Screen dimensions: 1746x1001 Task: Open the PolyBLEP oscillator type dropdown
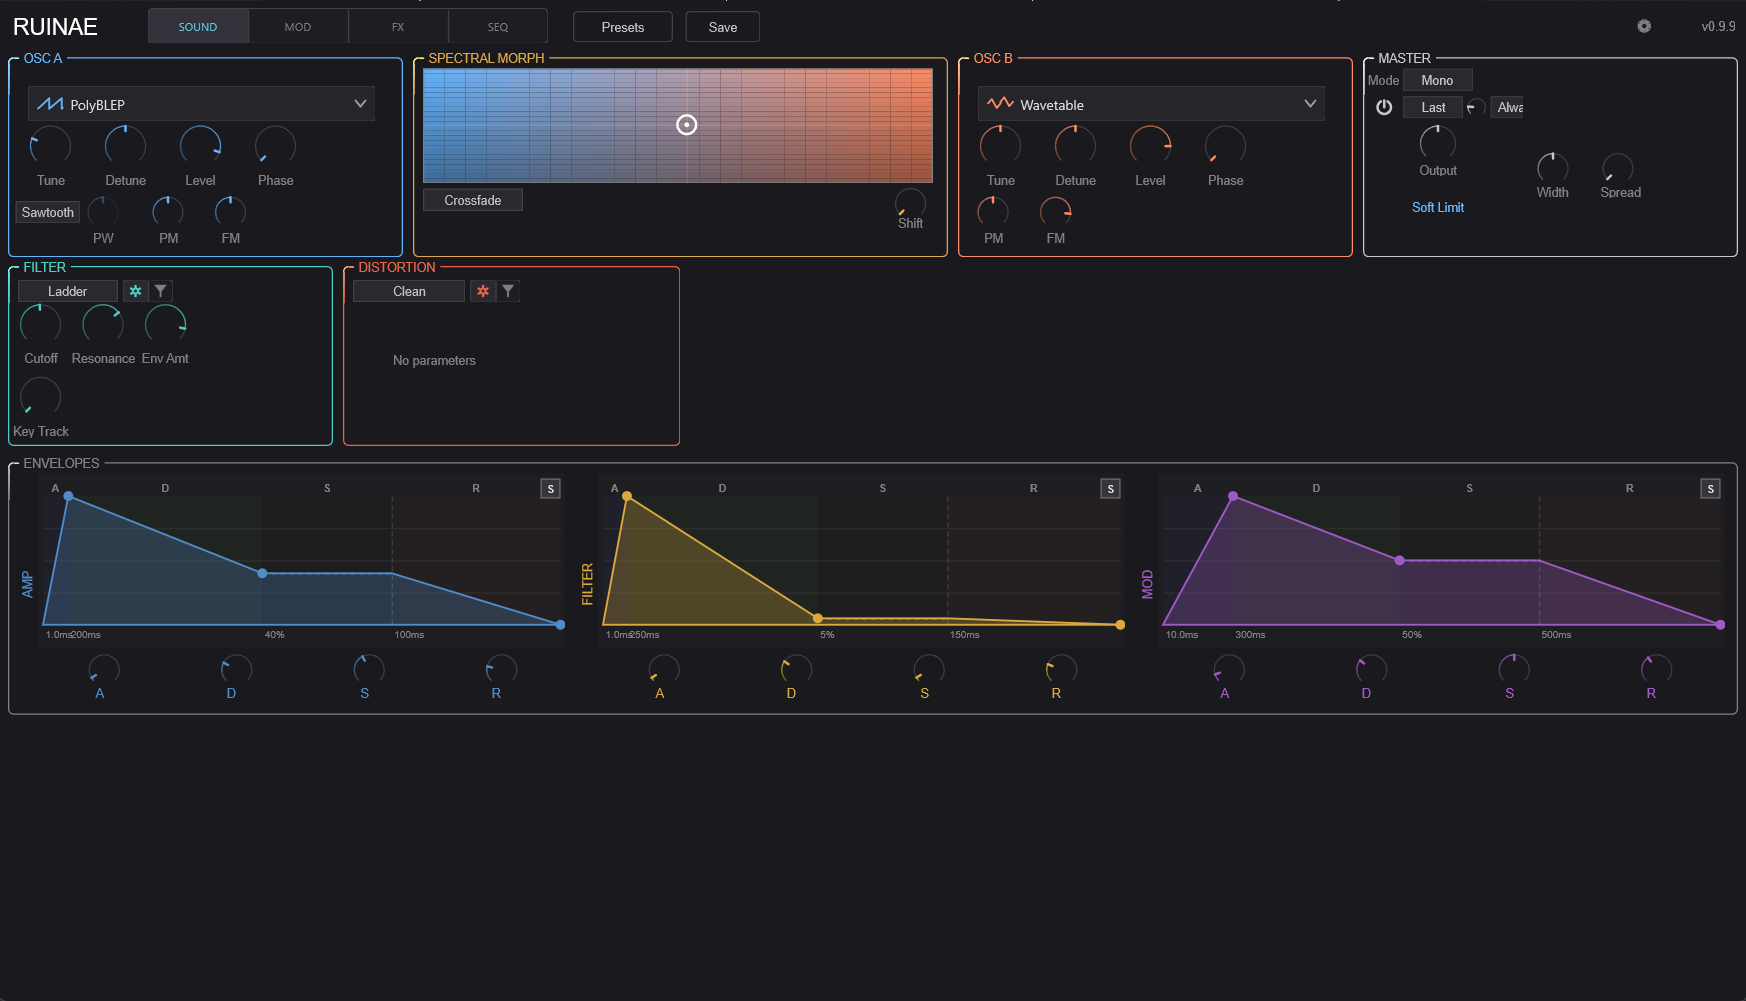point(200,103)
